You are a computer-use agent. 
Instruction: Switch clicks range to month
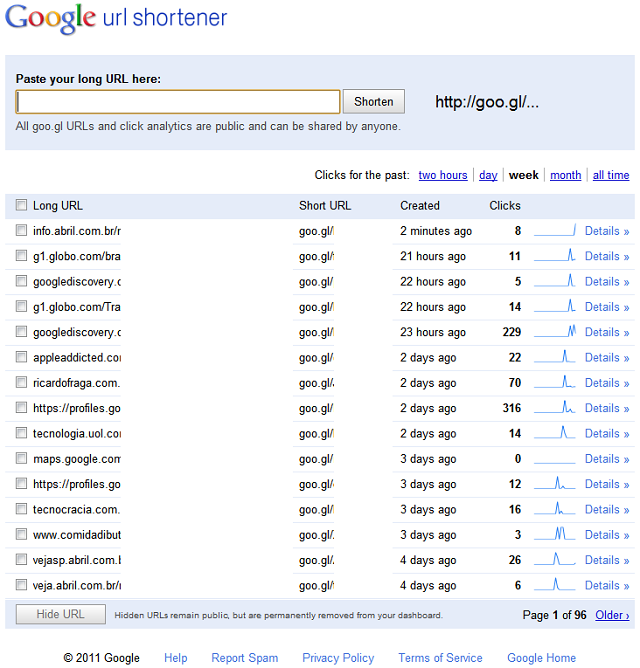(565, 175)
